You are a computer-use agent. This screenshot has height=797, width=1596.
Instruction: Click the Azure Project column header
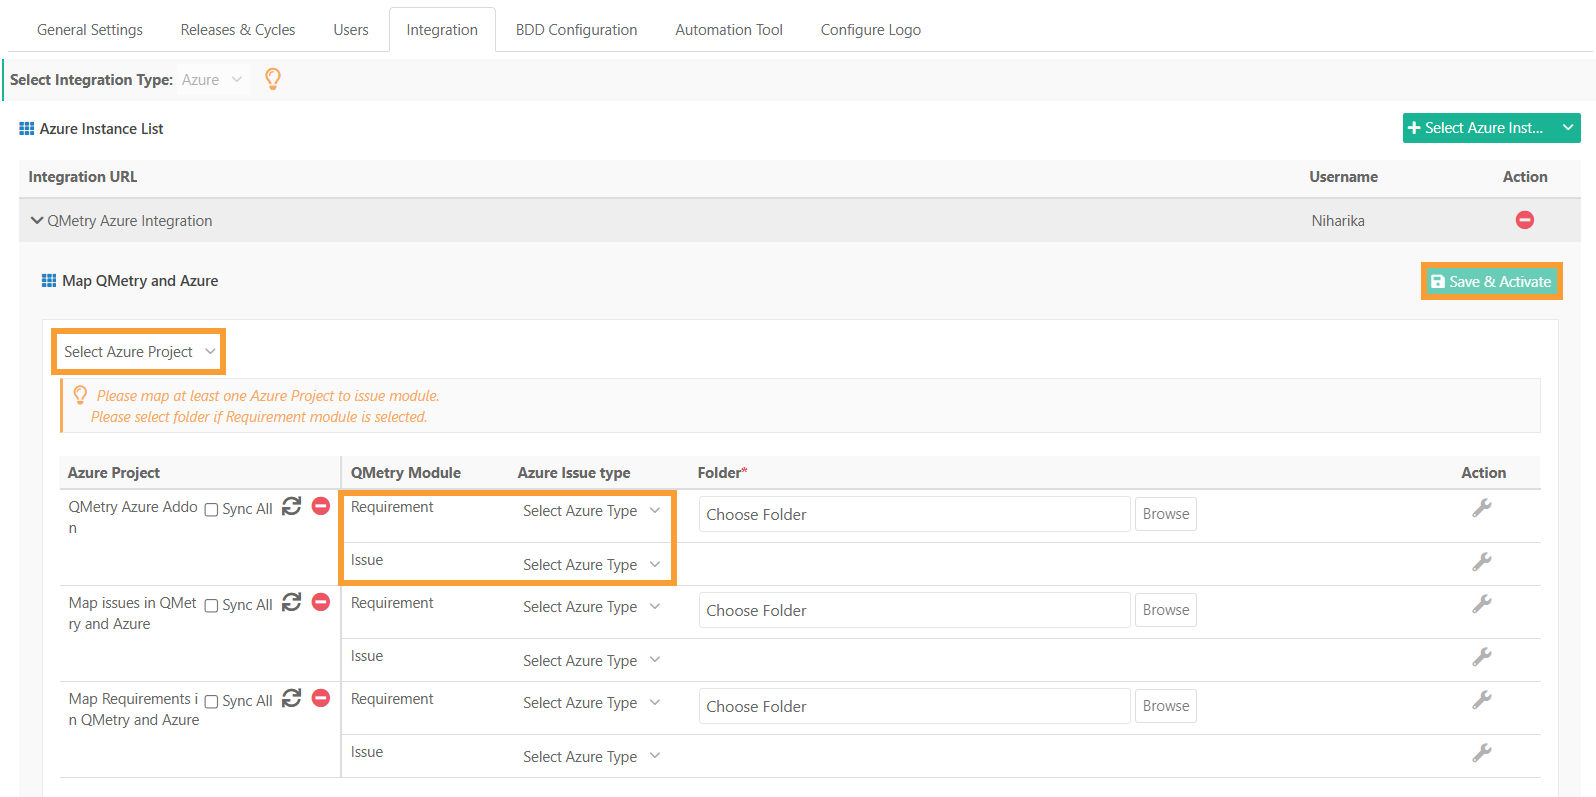tap(114, 473)
